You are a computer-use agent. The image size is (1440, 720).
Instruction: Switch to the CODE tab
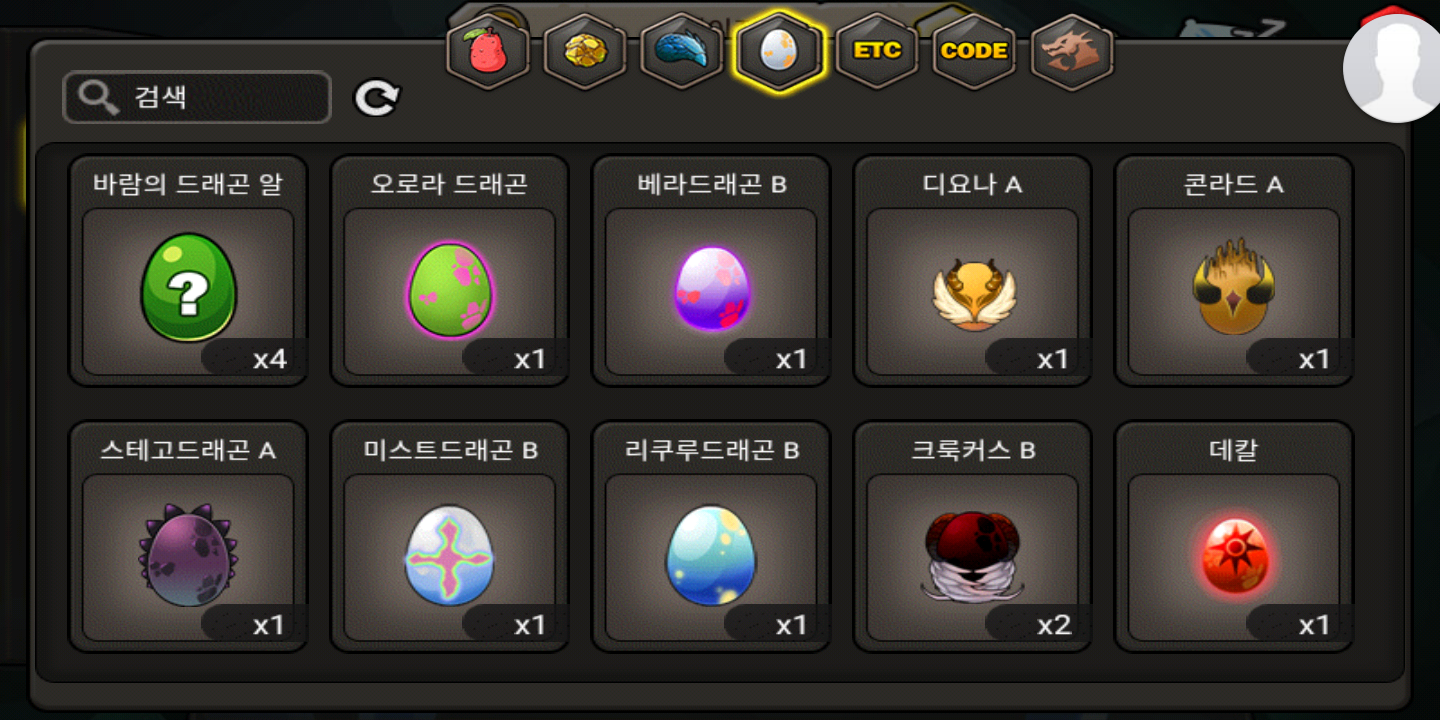coord(974,51)
